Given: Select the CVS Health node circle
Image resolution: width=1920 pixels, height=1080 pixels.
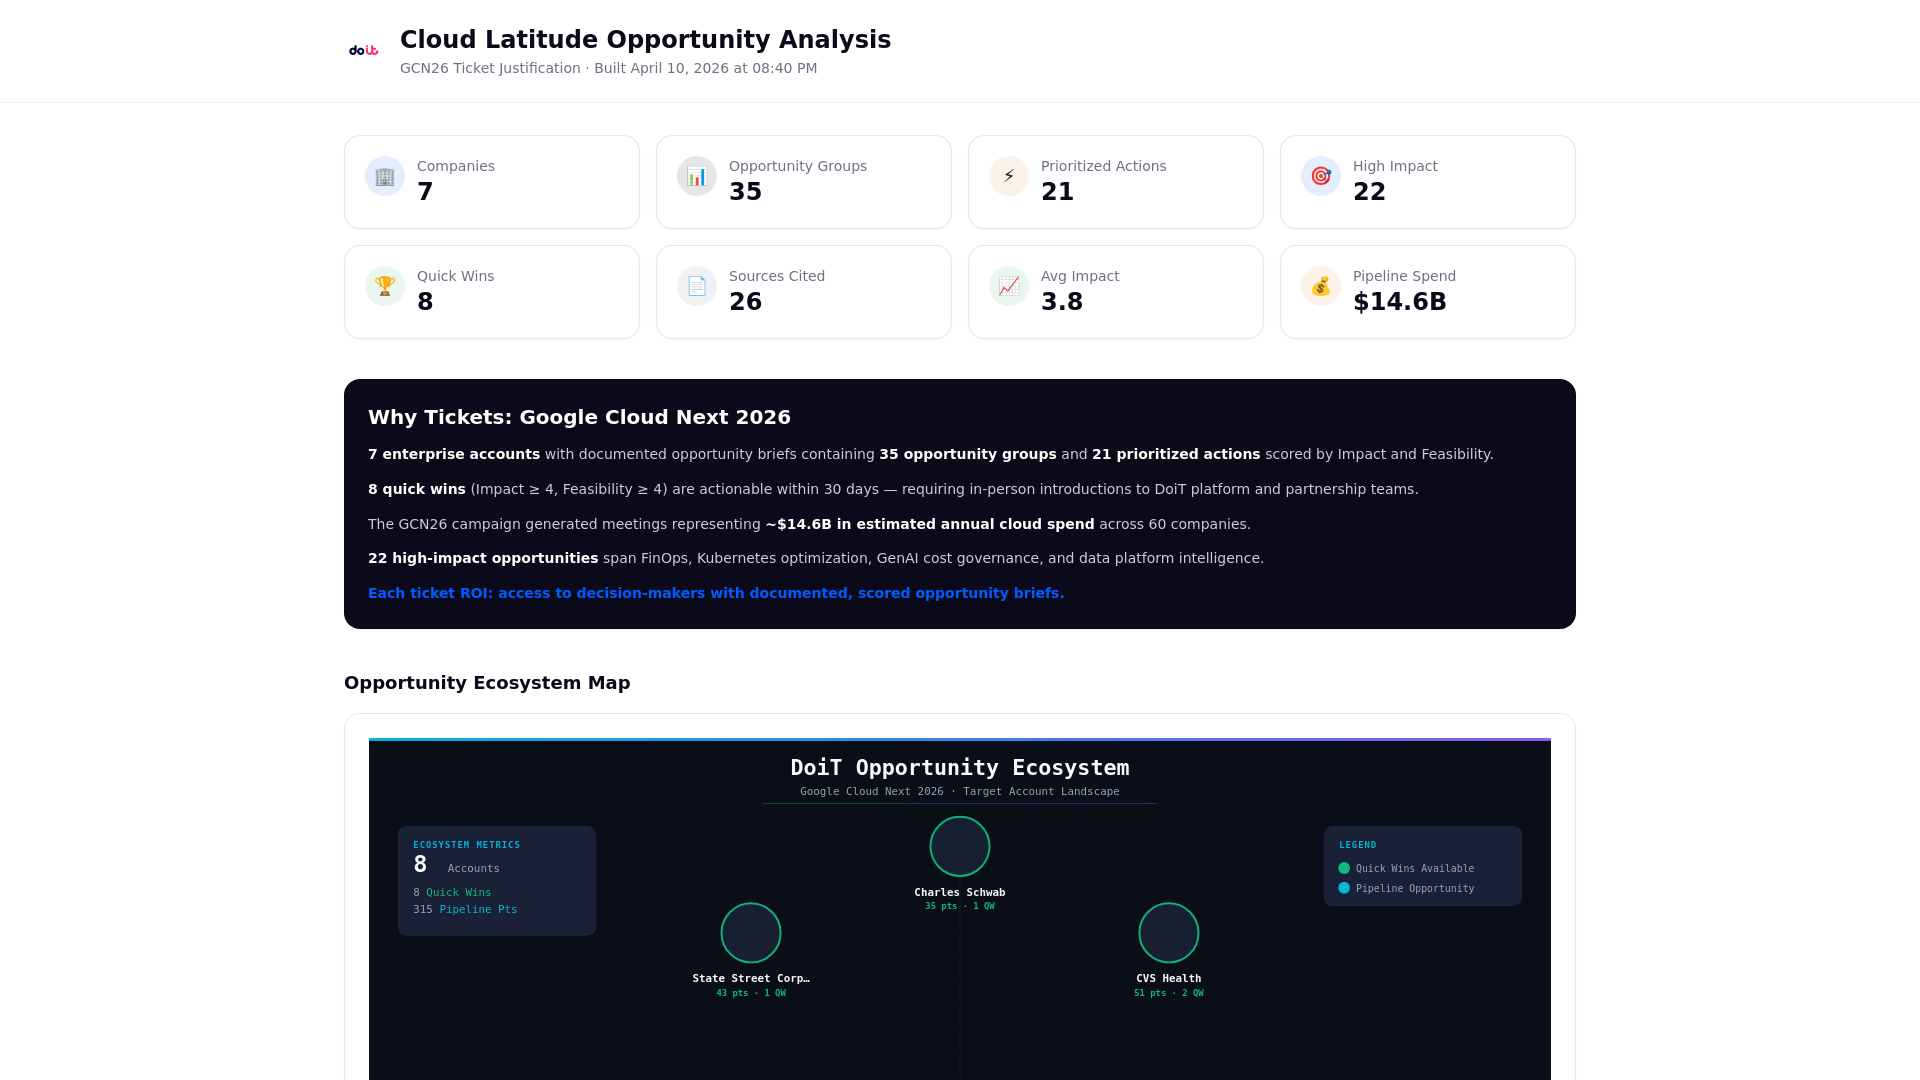Looking at the screenshot, I should 1169,933.
